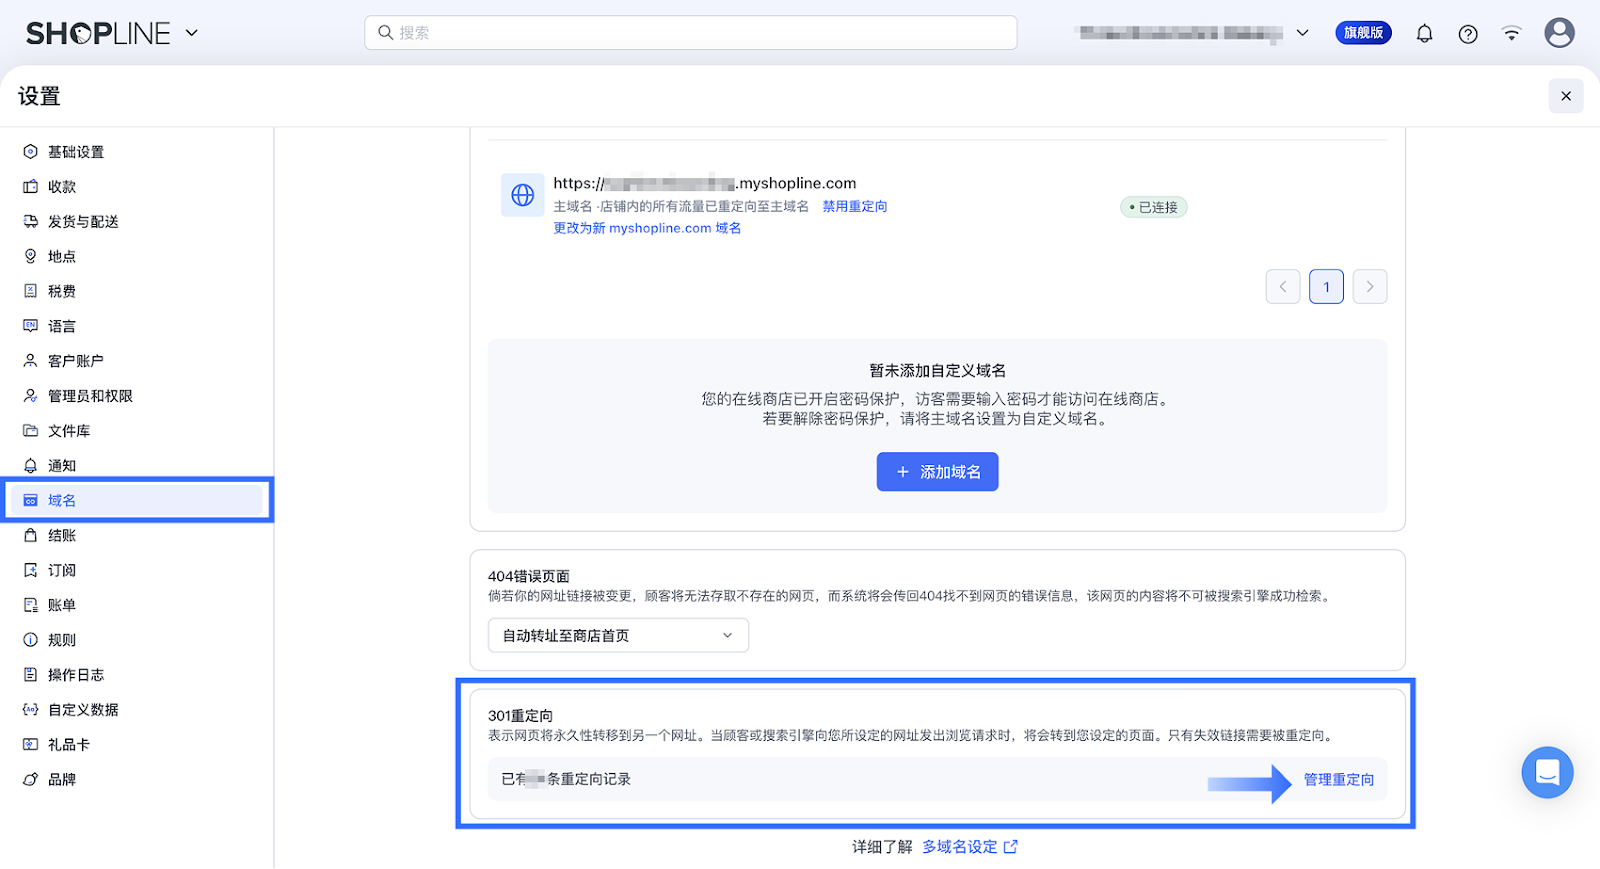Click the 结账 shopping bag icon

click(31, 535)
